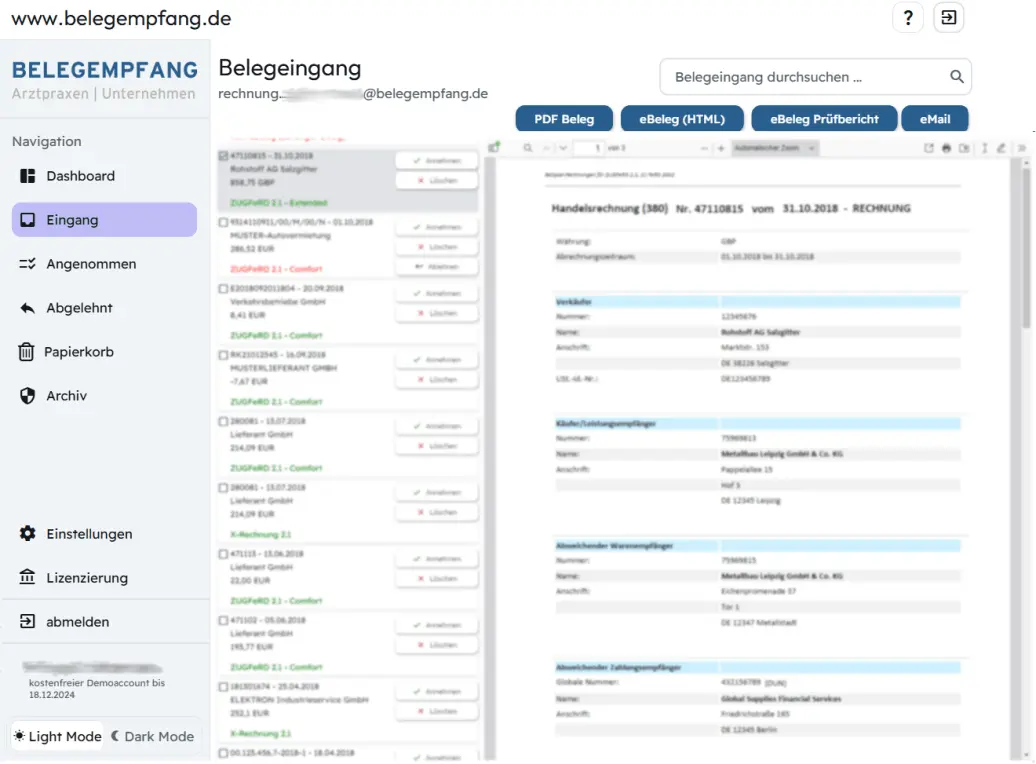The height and width of the screenshot is (764, 1036).
Task: Open find-in-document in the PDF viewer
Action: pos(528,148)
